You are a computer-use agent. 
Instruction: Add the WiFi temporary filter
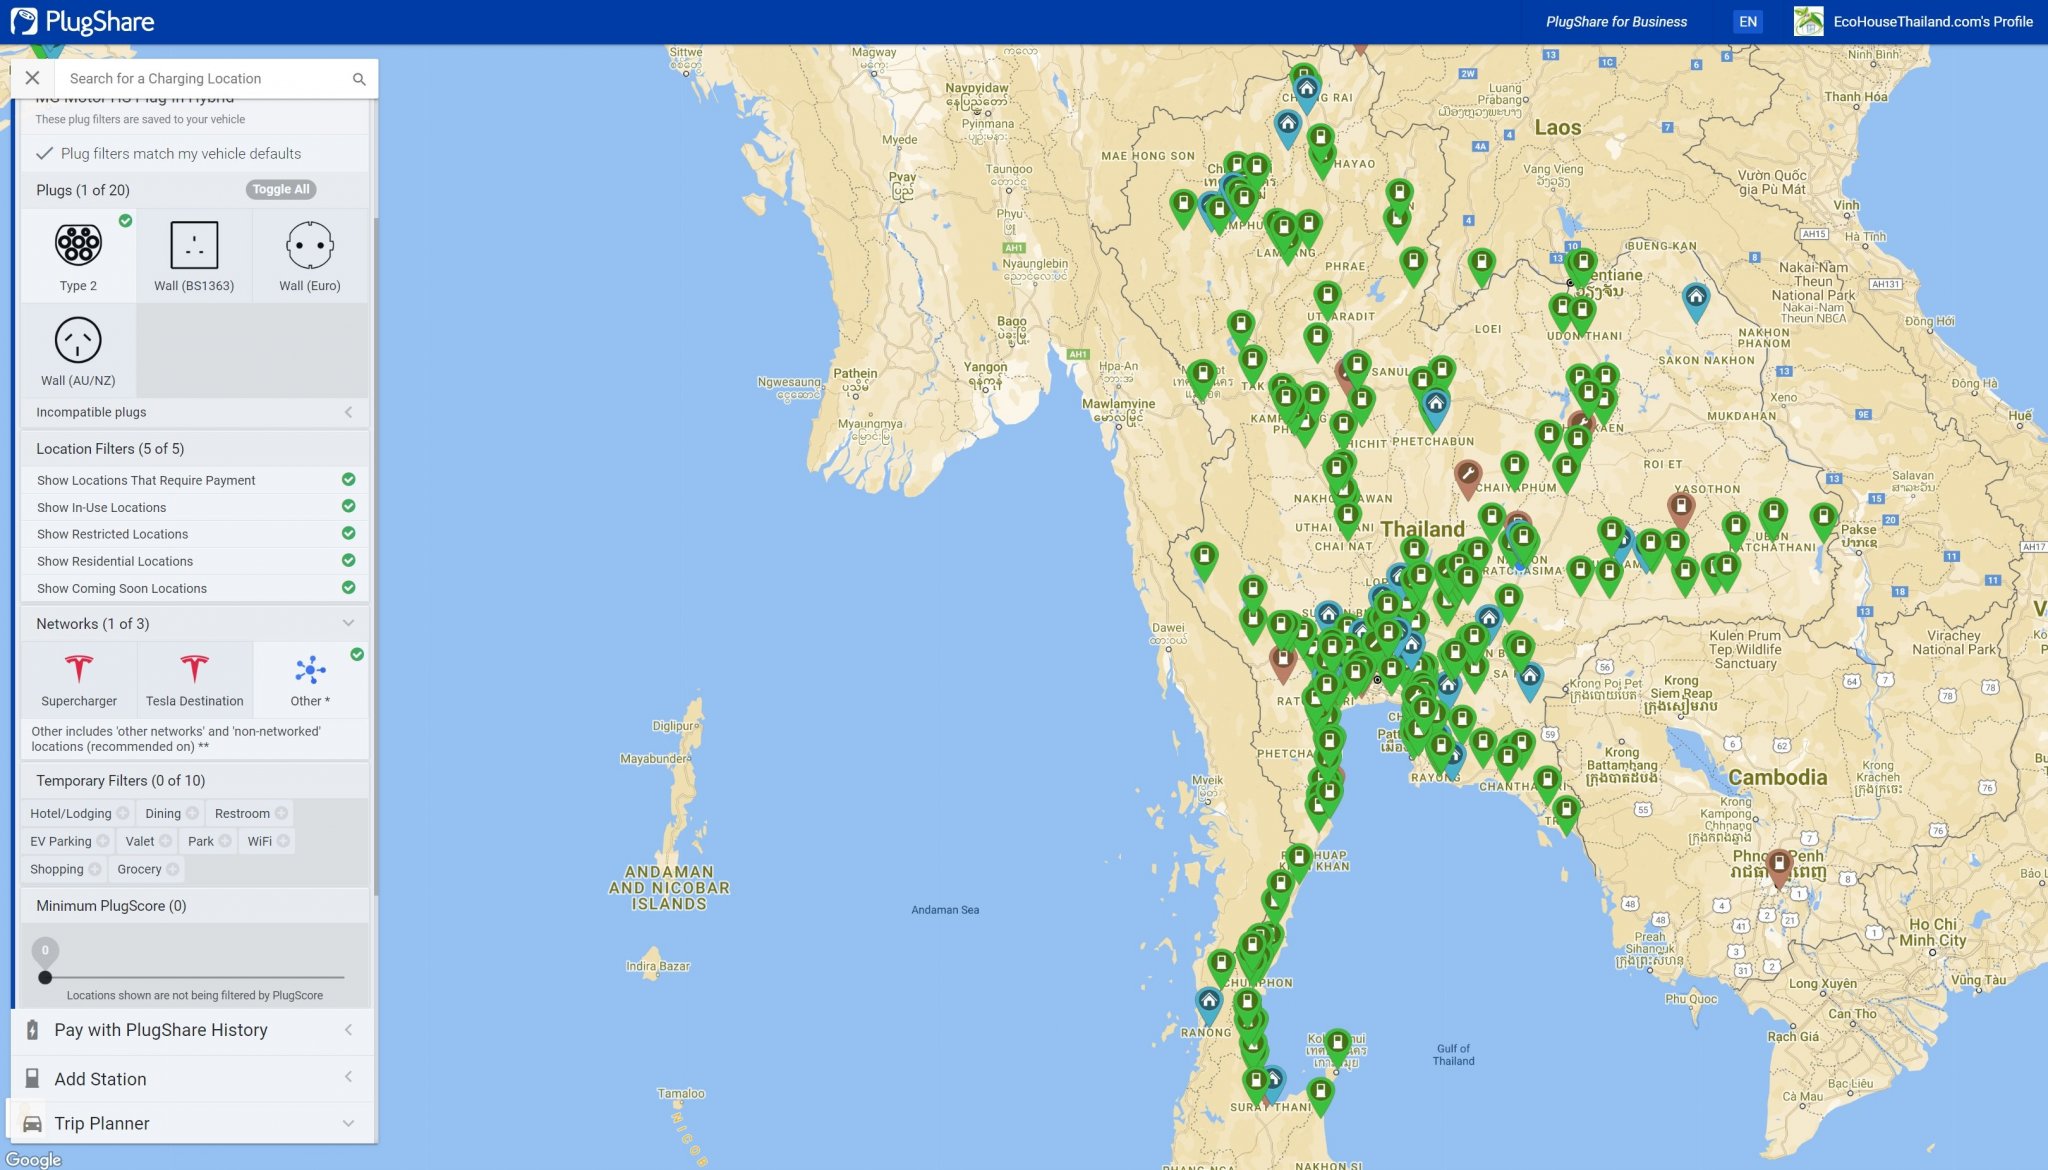click(x=268, y=841)
